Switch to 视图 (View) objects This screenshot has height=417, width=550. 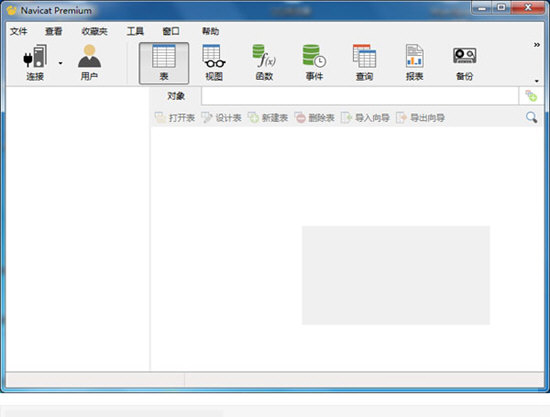pos(214,63)
